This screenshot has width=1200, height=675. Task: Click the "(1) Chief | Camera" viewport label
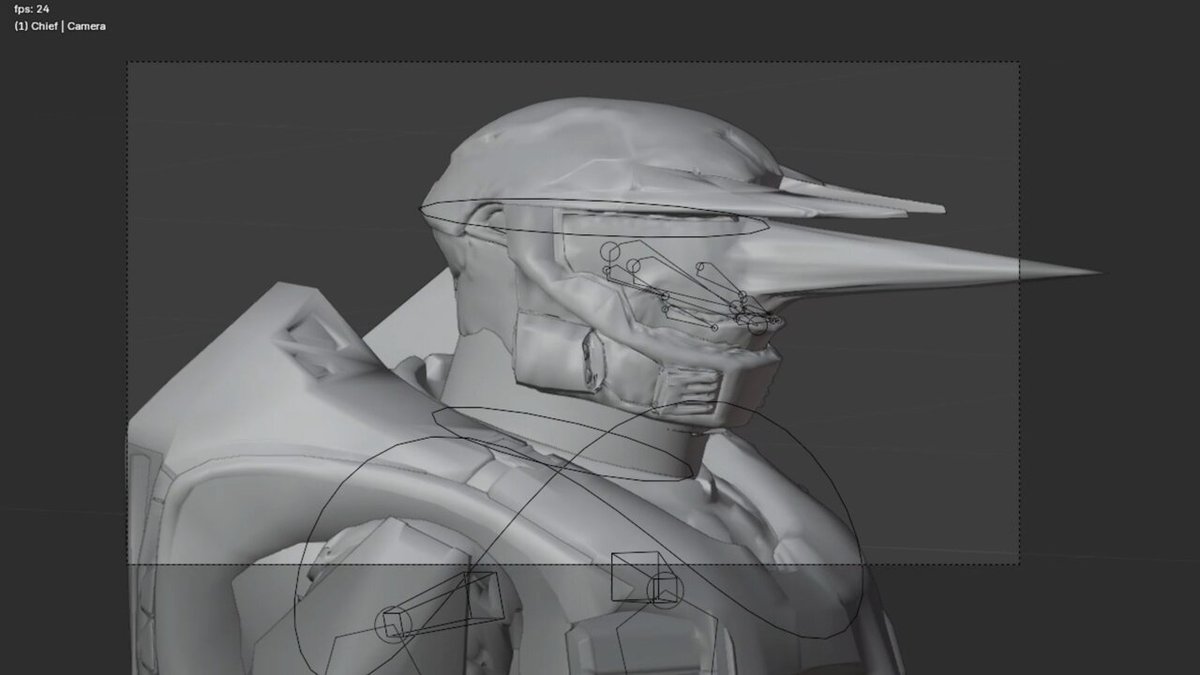pyautogui.click(x=60, y=26)
